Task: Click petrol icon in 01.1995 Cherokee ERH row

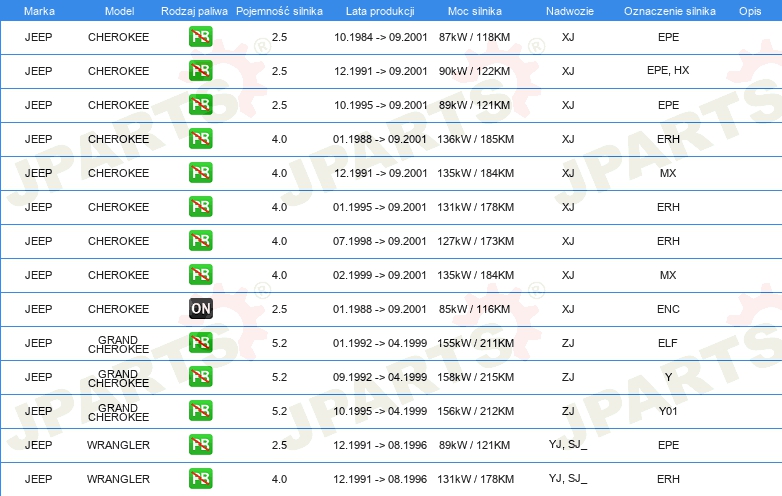Action: coord(200,207)
